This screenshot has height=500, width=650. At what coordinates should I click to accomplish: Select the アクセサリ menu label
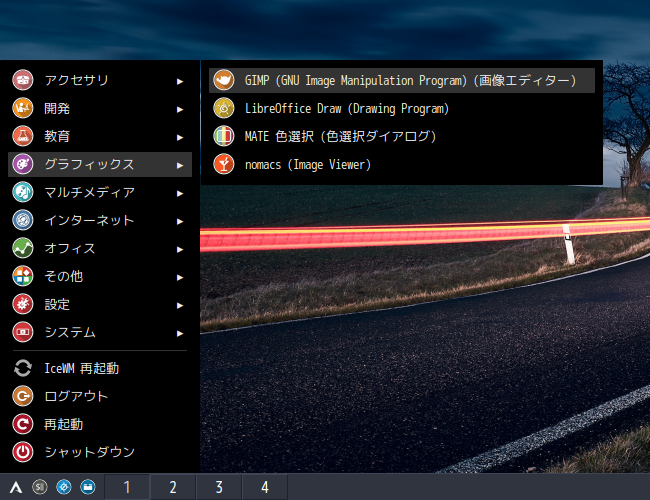pyautogui.click(x=77, y=80)
